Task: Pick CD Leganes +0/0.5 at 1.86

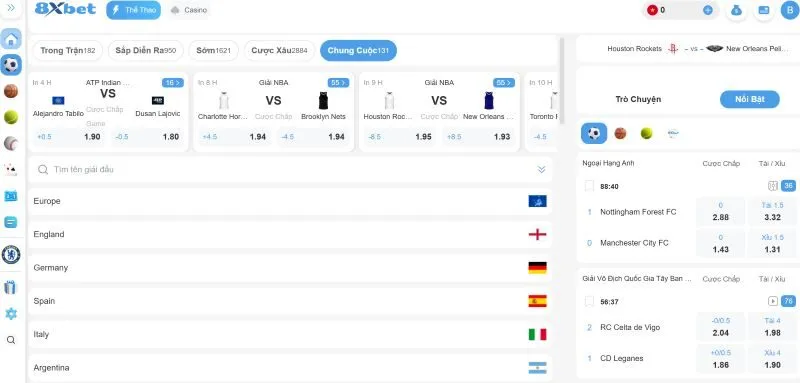Action: [x=720, y=359]
